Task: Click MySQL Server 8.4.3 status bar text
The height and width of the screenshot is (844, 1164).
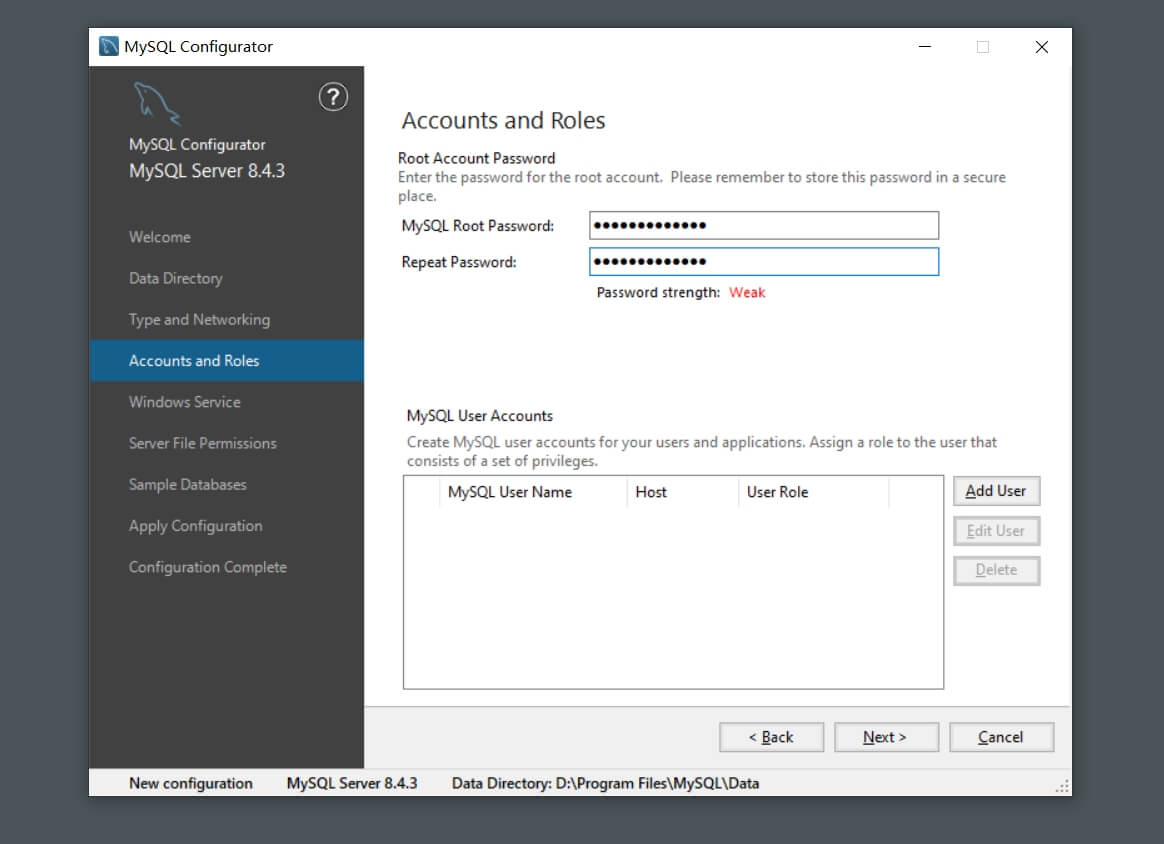Action: (x=352, y=783)
